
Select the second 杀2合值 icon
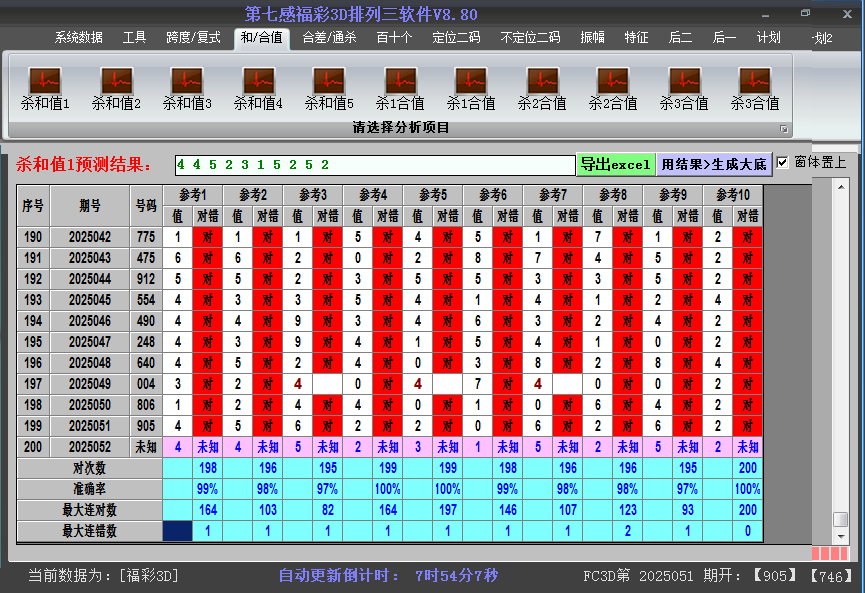point(613,88)
